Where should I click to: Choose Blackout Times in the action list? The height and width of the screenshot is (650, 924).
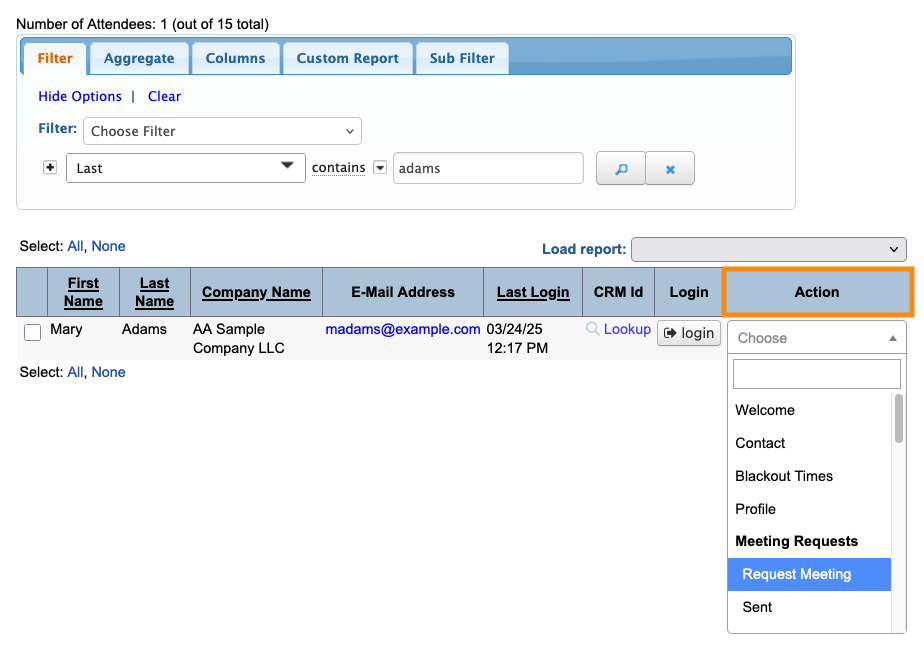(x=784, y=476)
